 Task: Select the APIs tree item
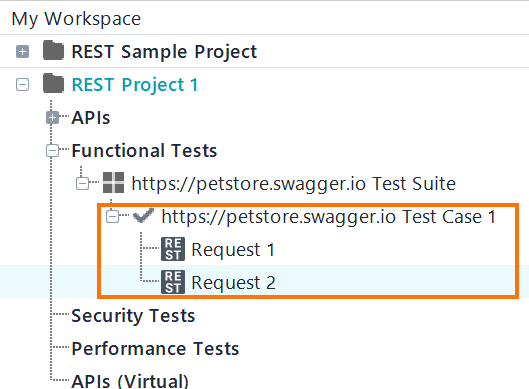91,118
